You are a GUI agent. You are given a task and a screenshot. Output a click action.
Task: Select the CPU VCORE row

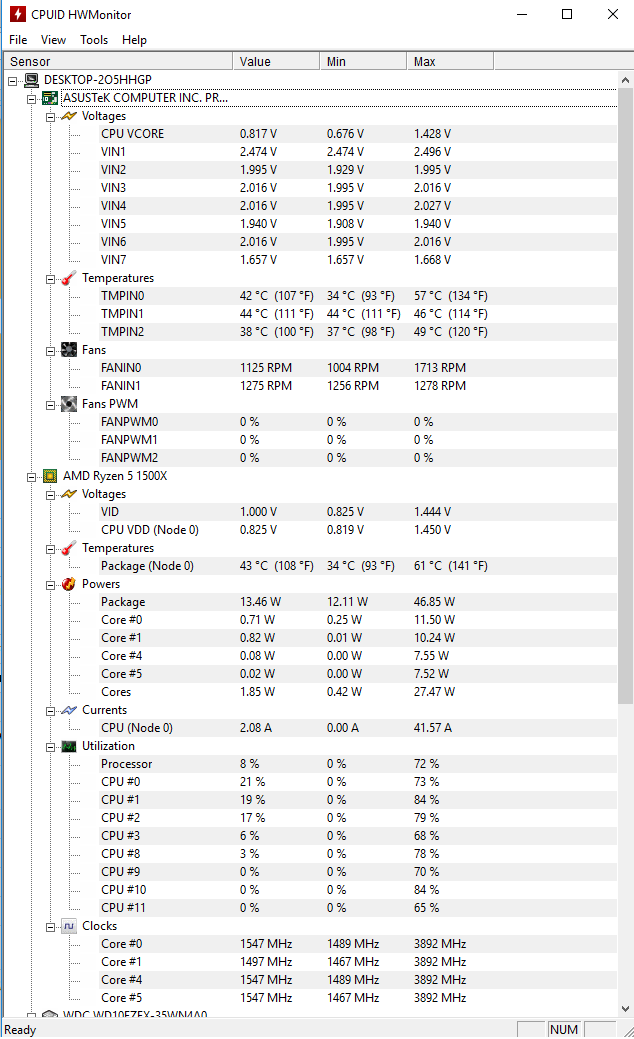coord(344,134)
